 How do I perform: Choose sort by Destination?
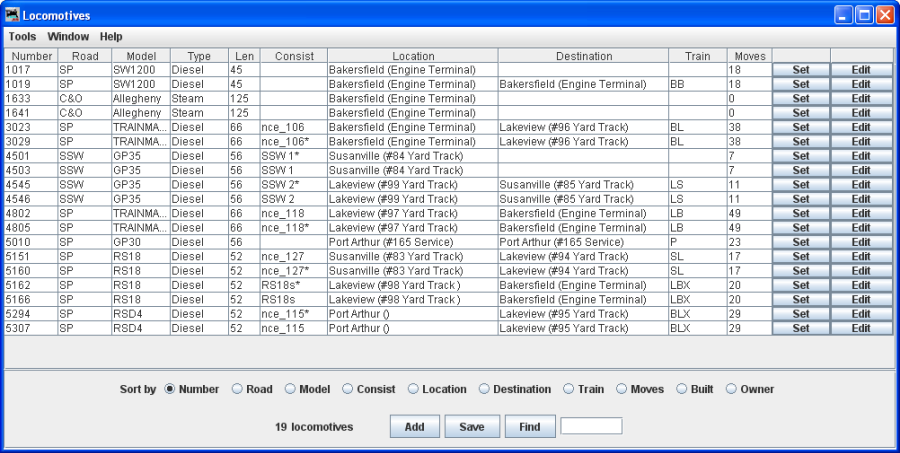coord(486,389)
